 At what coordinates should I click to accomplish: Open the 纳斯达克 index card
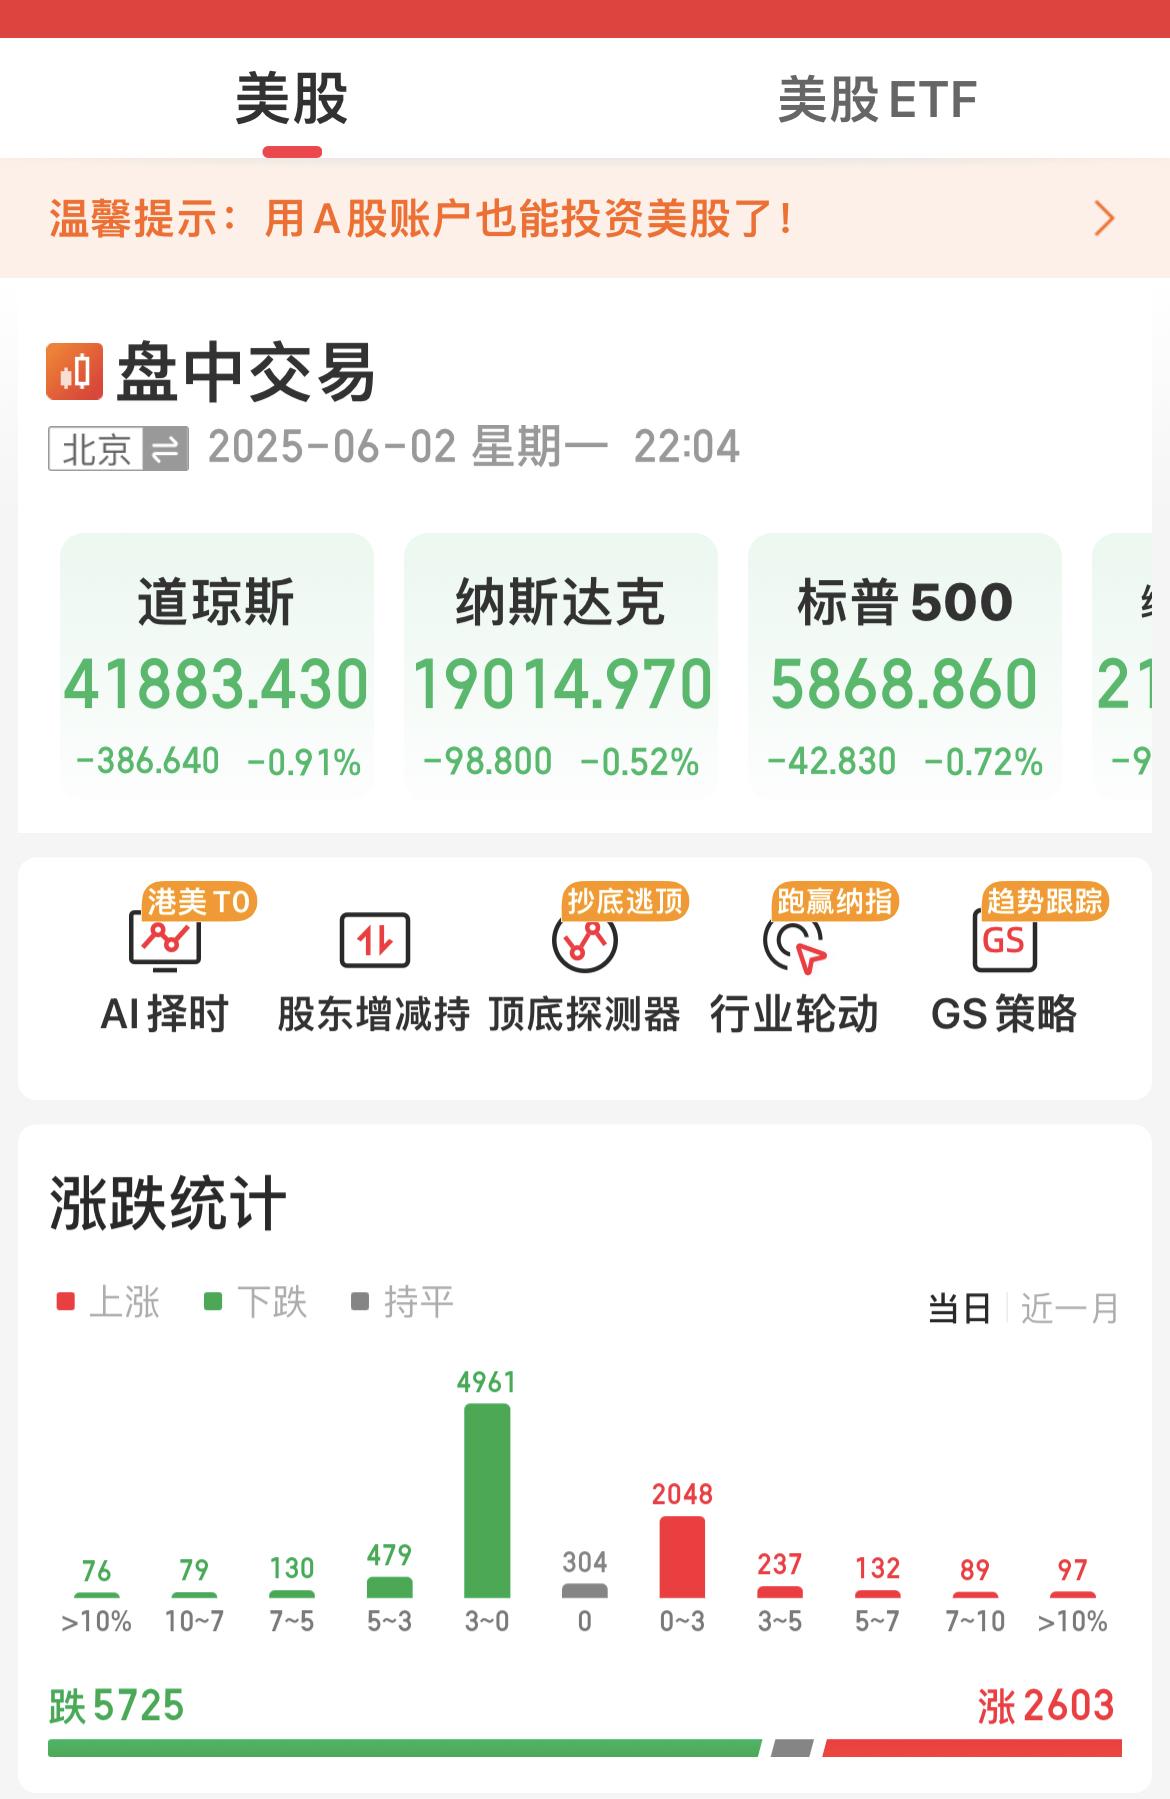(x=561, y=666)
